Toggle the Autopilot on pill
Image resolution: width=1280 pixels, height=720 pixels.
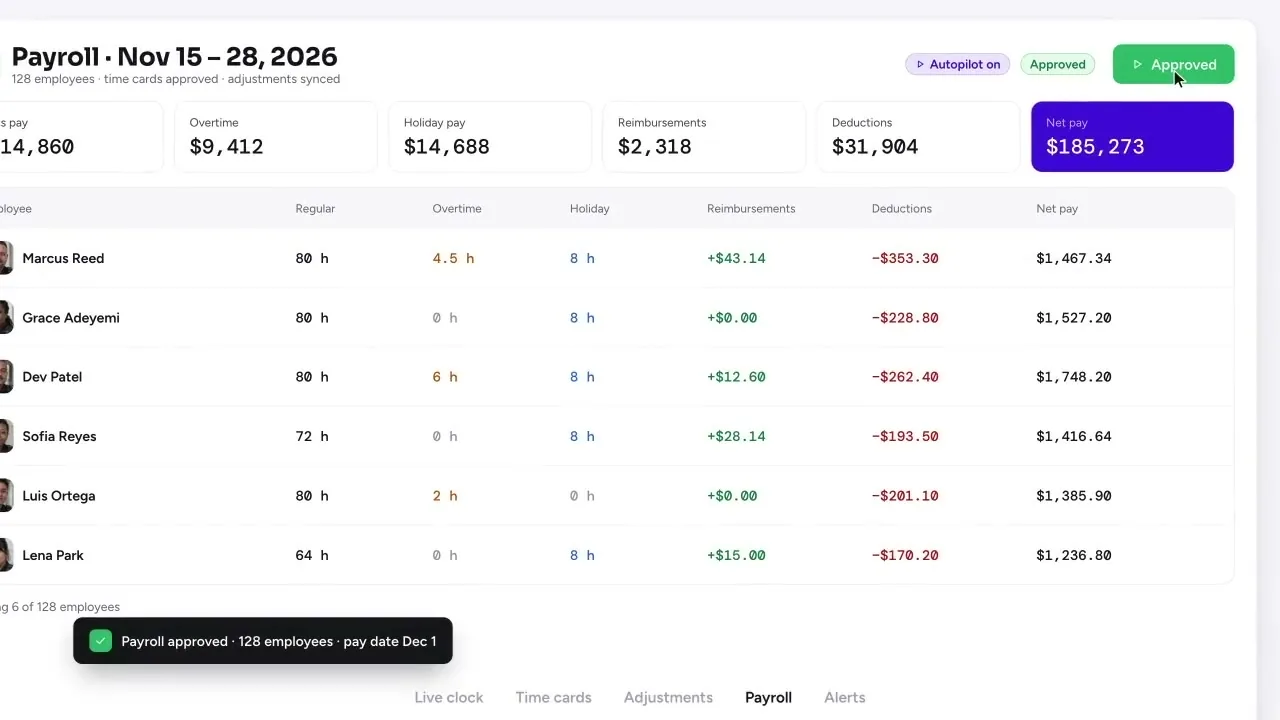(x=958, y=64)
